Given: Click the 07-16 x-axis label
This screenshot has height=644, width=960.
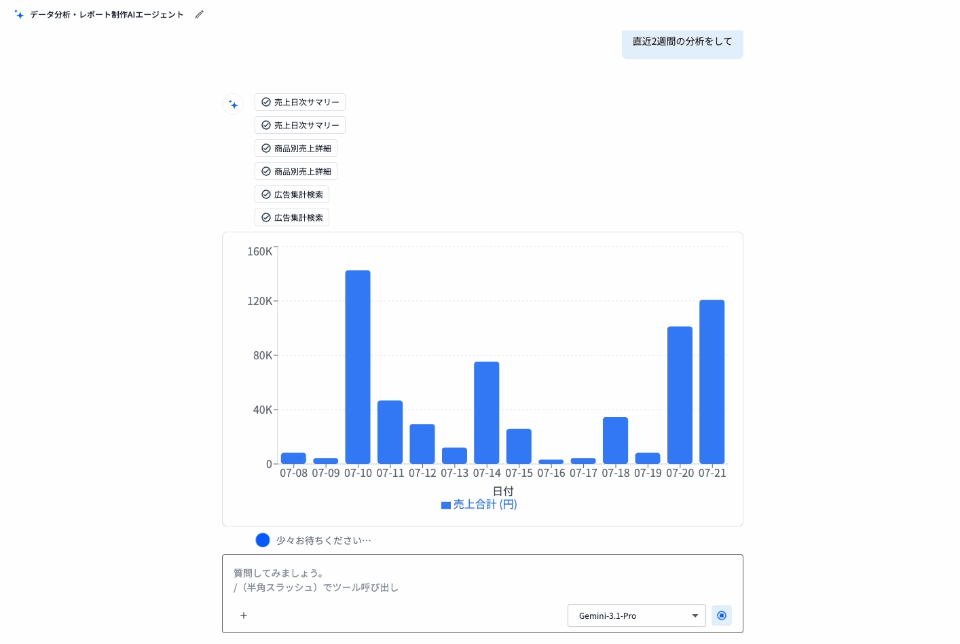Looking at the screenshot, I should (551, 473).
